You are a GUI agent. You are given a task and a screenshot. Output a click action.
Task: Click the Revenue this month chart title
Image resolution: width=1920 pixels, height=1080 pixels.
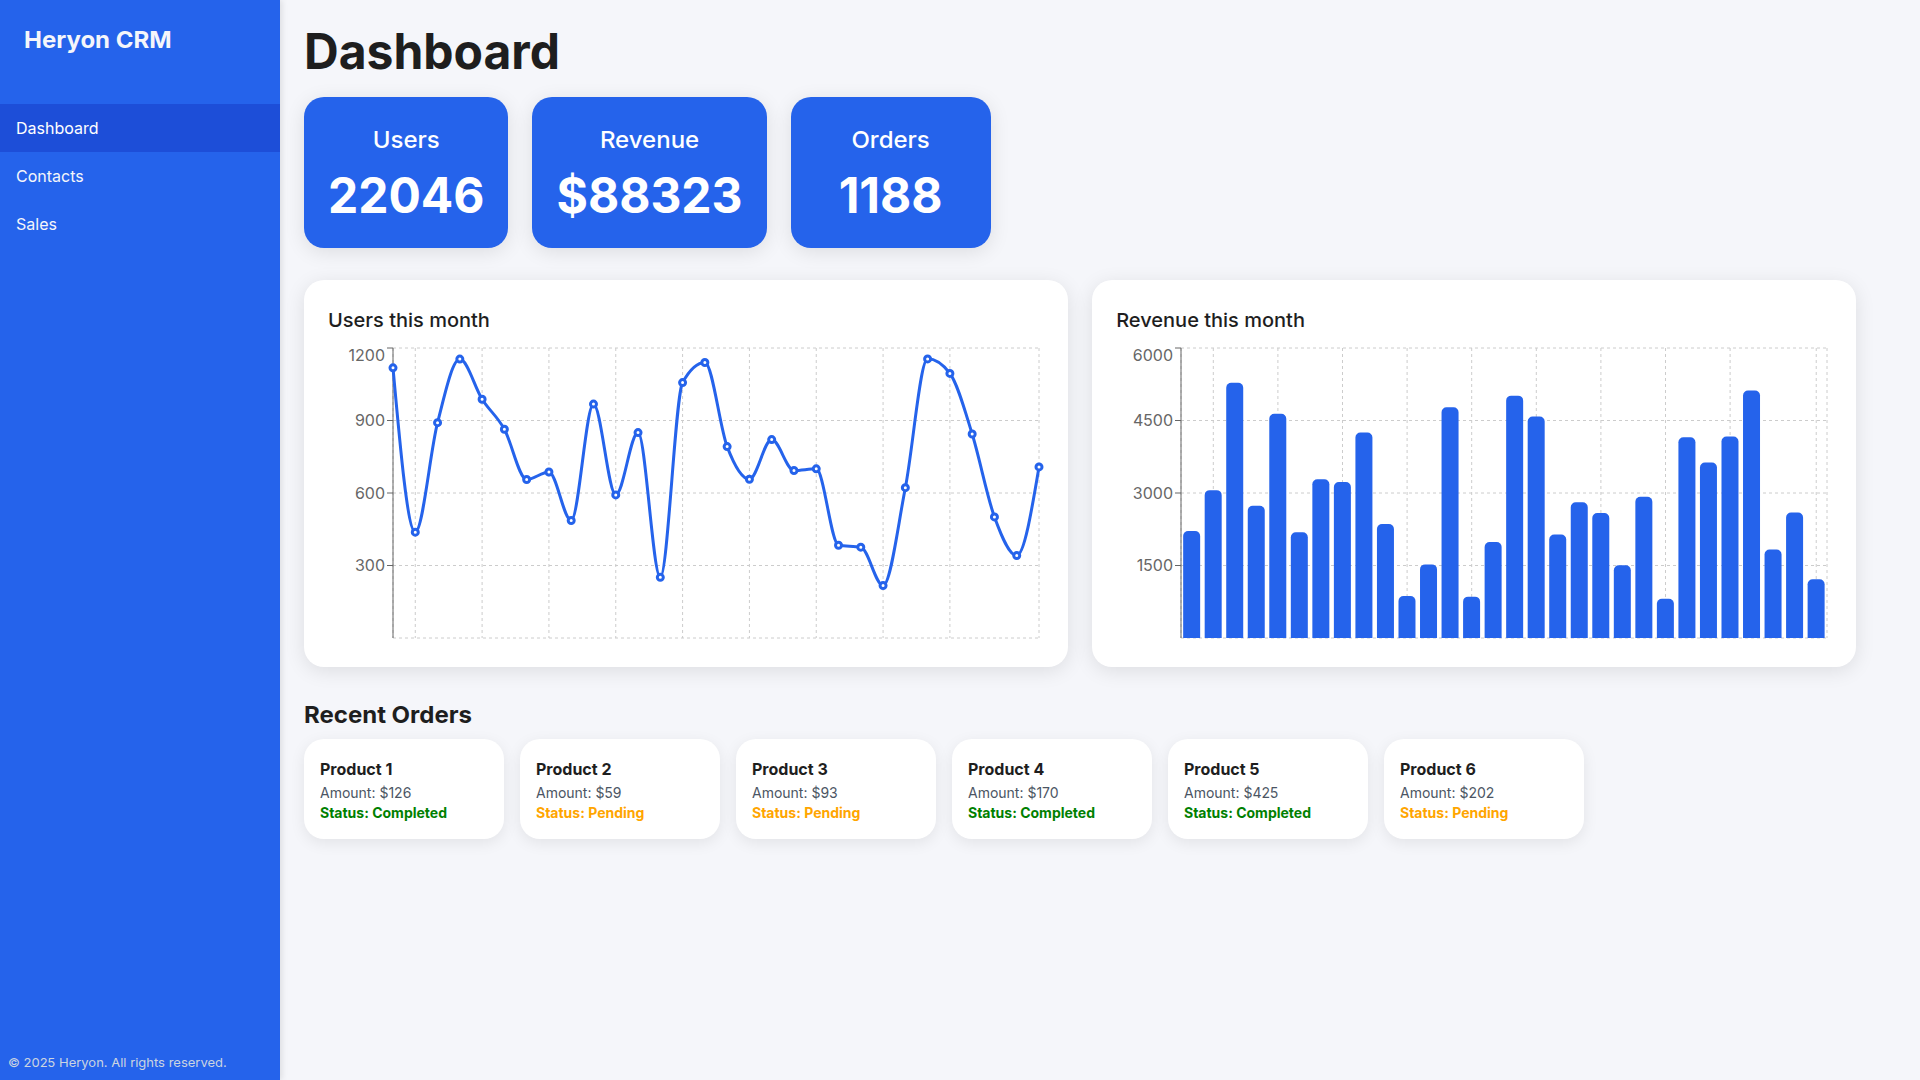[1210, 320]
